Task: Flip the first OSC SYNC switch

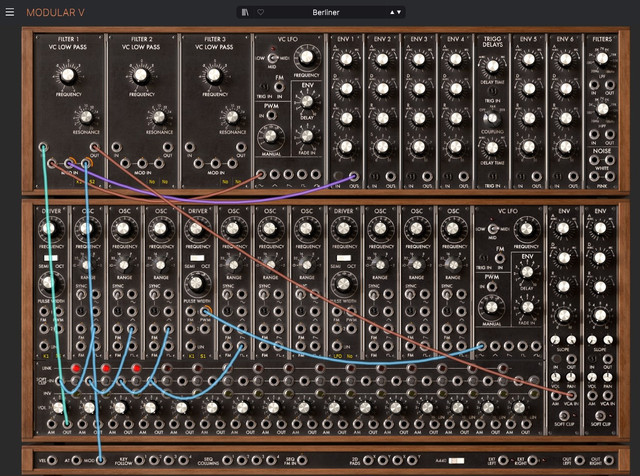Action: [x=81, y=294]
